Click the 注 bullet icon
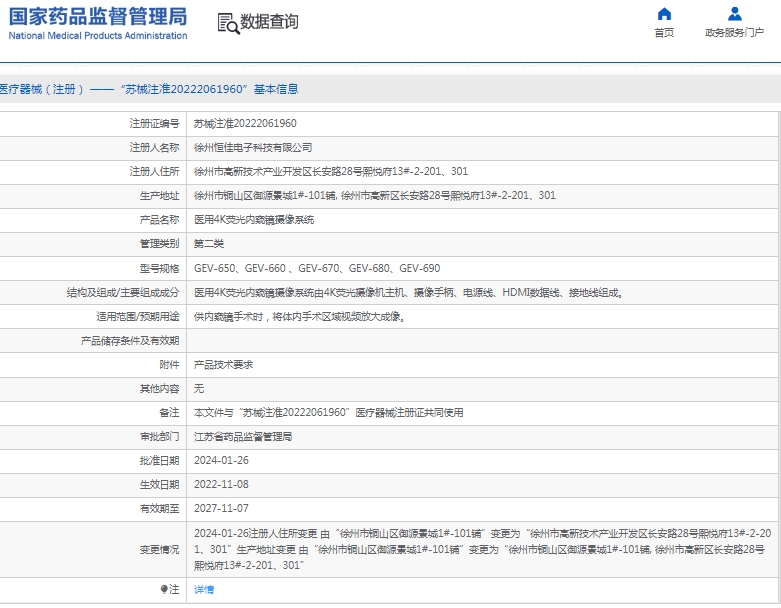 [x=164, y=589]
